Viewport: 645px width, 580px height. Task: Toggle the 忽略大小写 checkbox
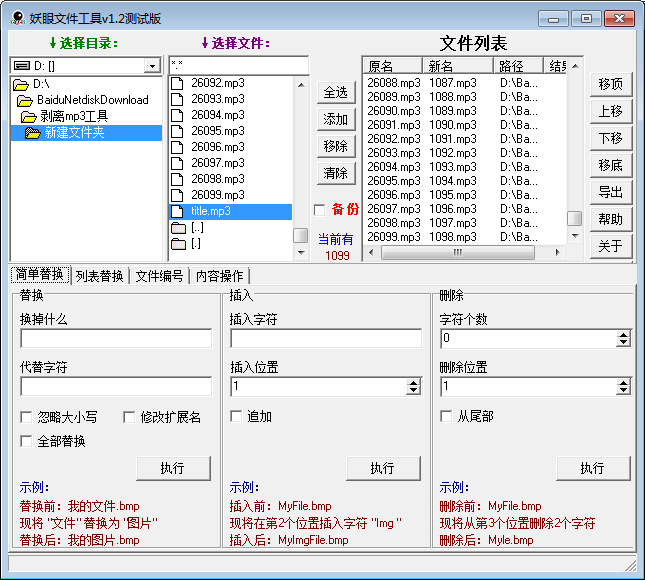[x=26, y=418]
